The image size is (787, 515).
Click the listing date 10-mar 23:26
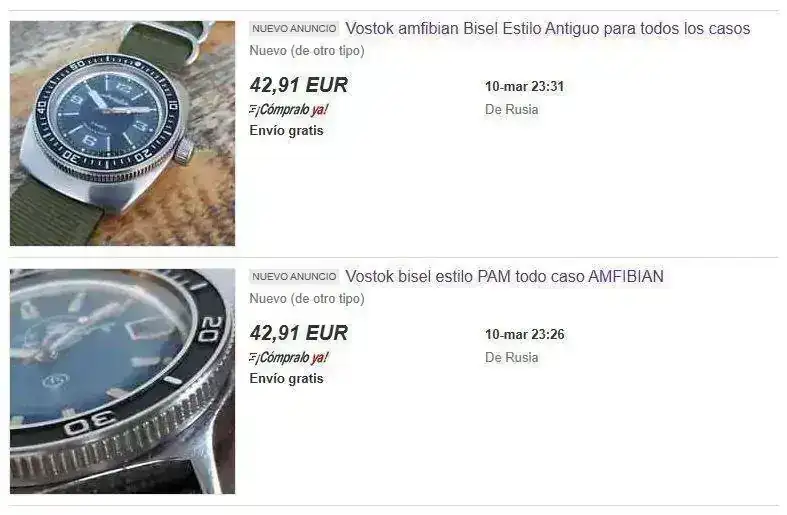(524, 334)
